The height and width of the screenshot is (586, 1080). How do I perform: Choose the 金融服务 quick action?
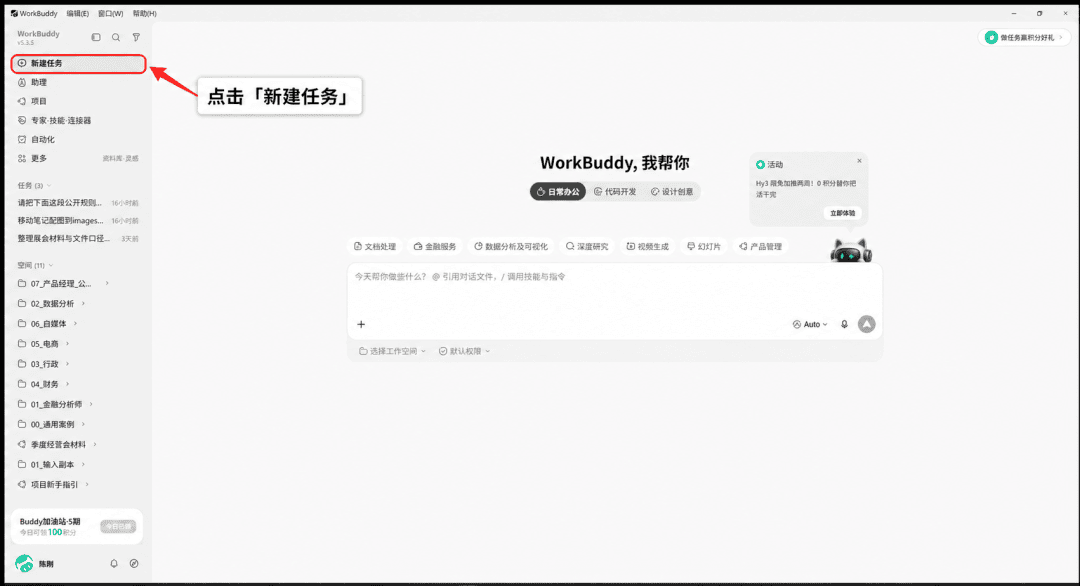pyautogui.click(x=435, y=247)
